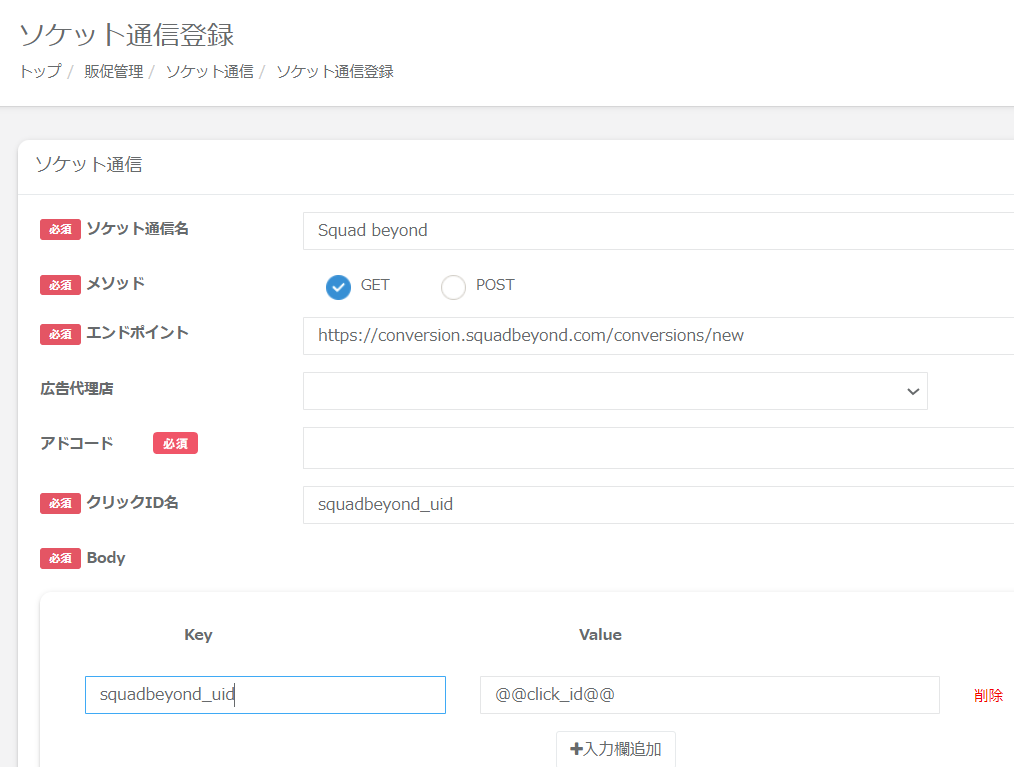Click the required badge beside ソケット通信名
This screenshot has height=767, width=1014.
click(x=60, y=229)
